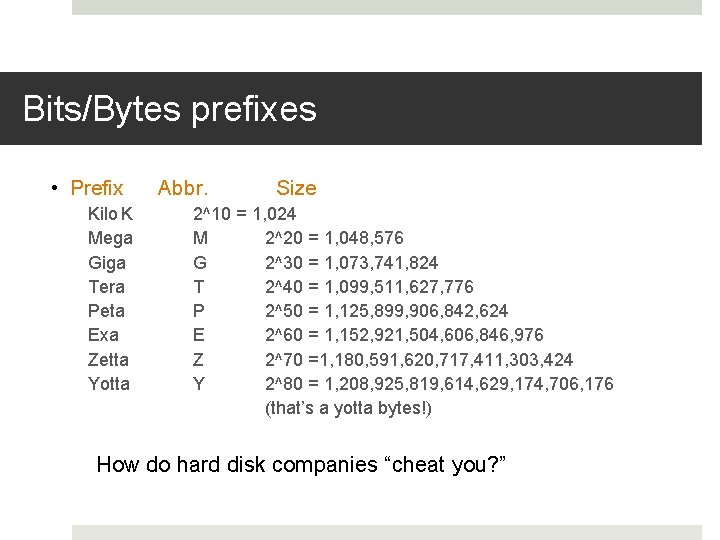Click the Yotta prefix label
Image resolution: width=720 pixels, height=540 pixels.
point(108,383)
